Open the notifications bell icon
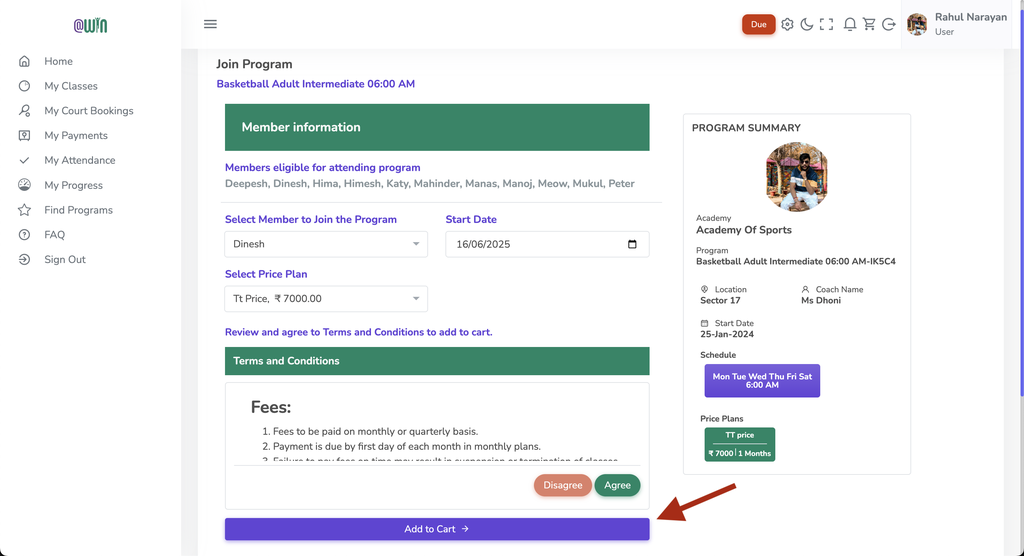Viewport: 1024px width, 556px height. (x=850, y=24)
